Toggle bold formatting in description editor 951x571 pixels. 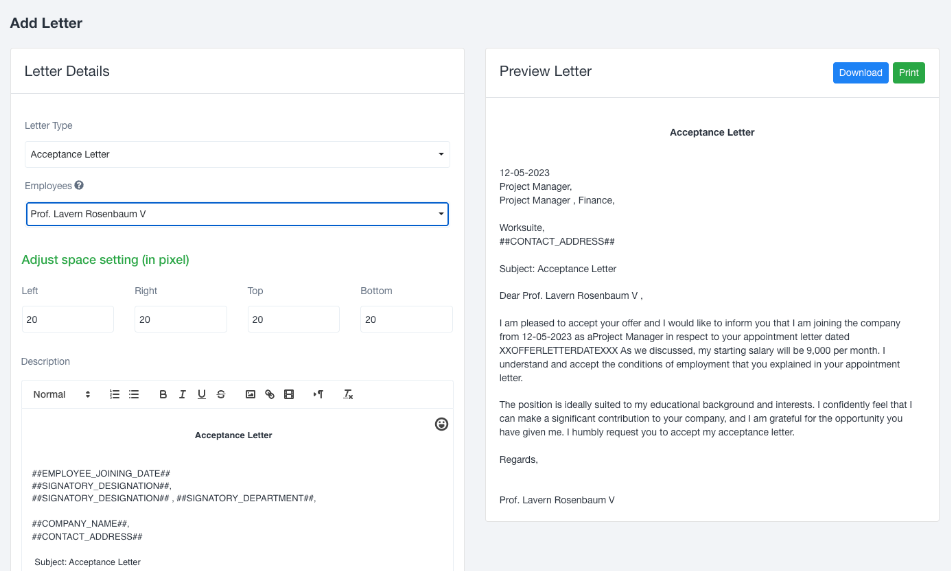tap(164, 395)
